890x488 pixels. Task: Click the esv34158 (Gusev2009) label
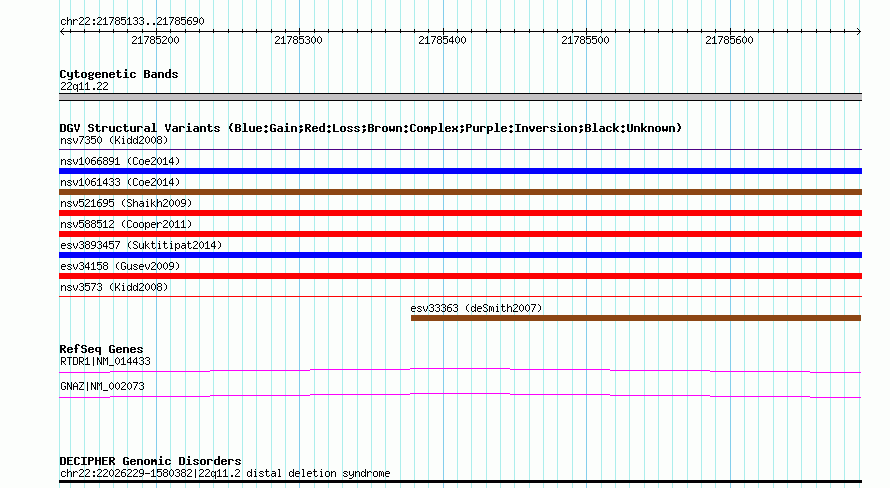(x=120, y=266)
